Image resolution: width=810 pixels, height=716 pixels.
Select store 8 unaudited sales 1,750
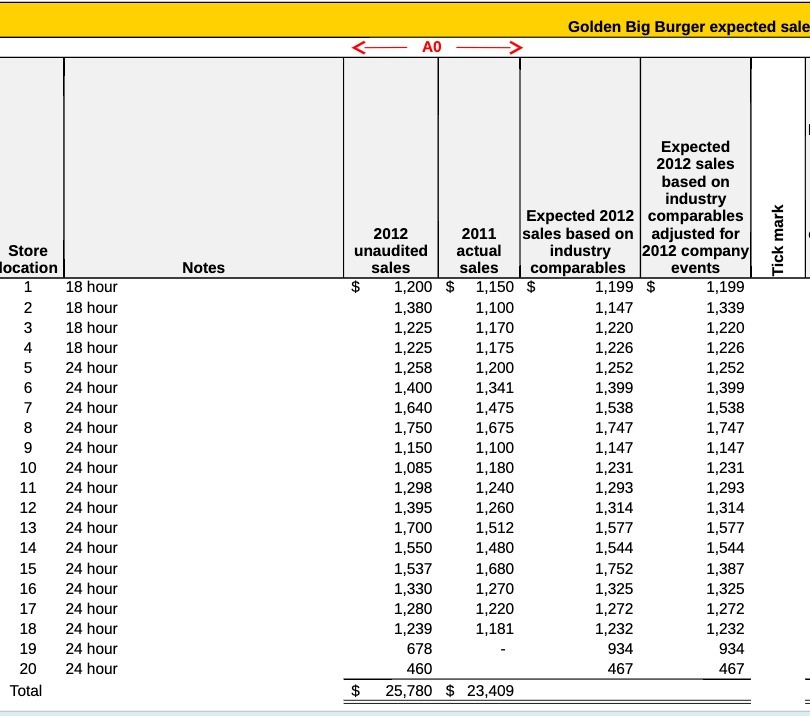point(413,428)
